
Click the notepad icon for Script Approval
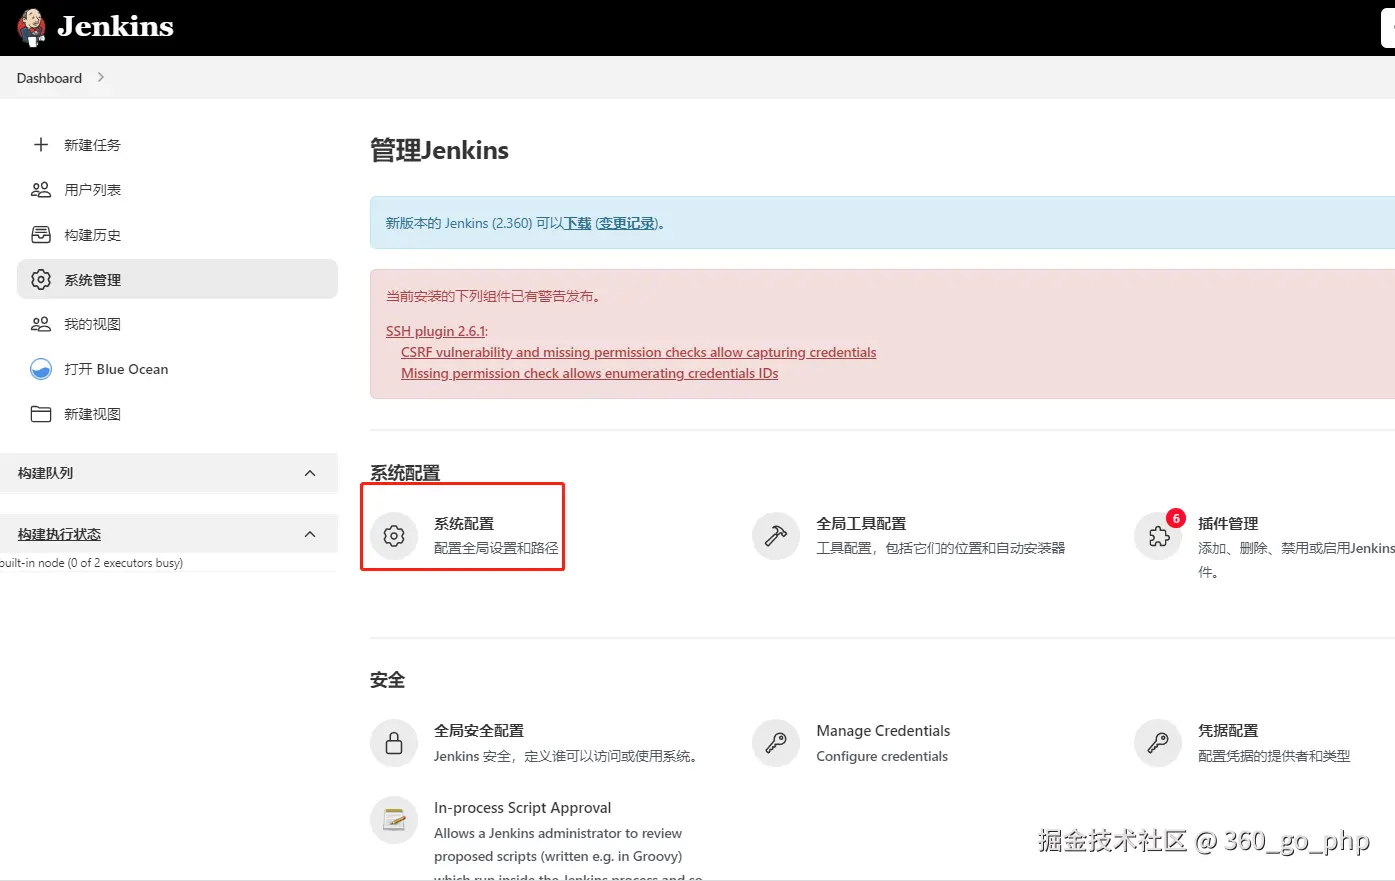pos(394,820)
